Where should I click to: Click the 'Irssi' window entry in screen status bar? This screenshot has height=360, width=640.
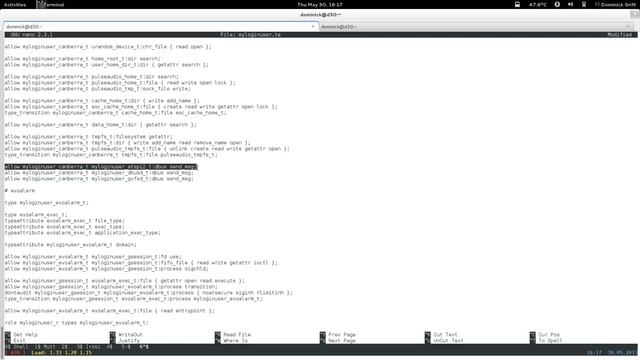click(x=89, y=347)
